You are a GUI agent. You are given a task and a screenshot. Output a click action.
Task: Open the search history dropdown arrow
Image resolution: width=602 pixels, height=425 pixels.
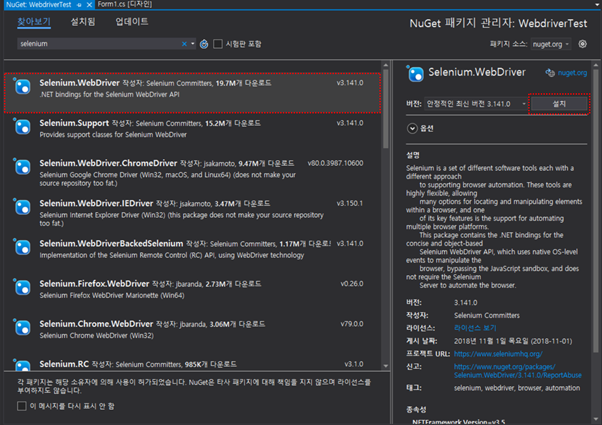tap(193, 44)
